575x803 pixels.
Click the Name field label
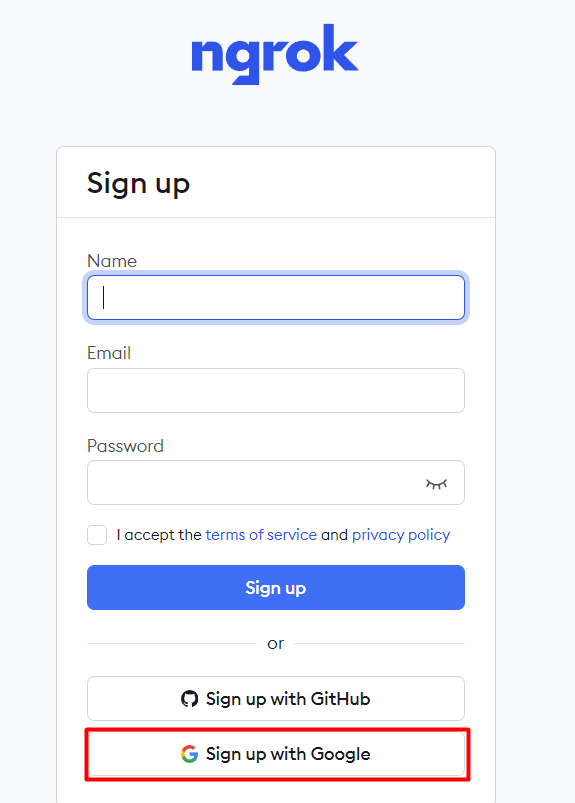point(112,261)
